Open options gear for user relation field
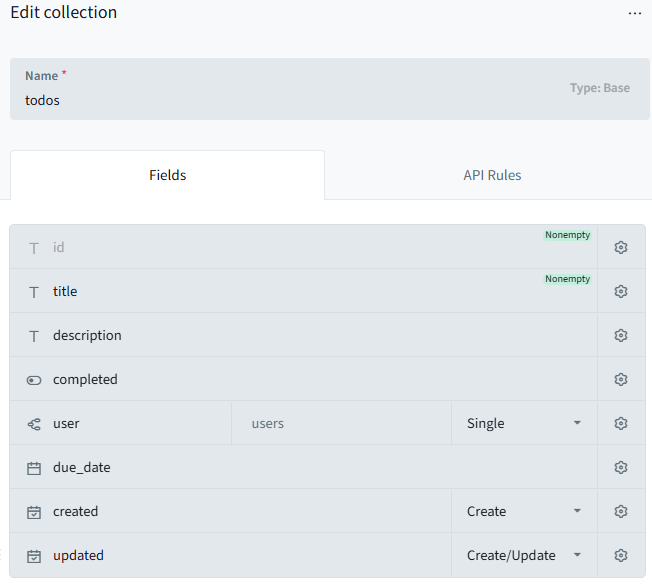The image size is (652, 585). [620, 423]
